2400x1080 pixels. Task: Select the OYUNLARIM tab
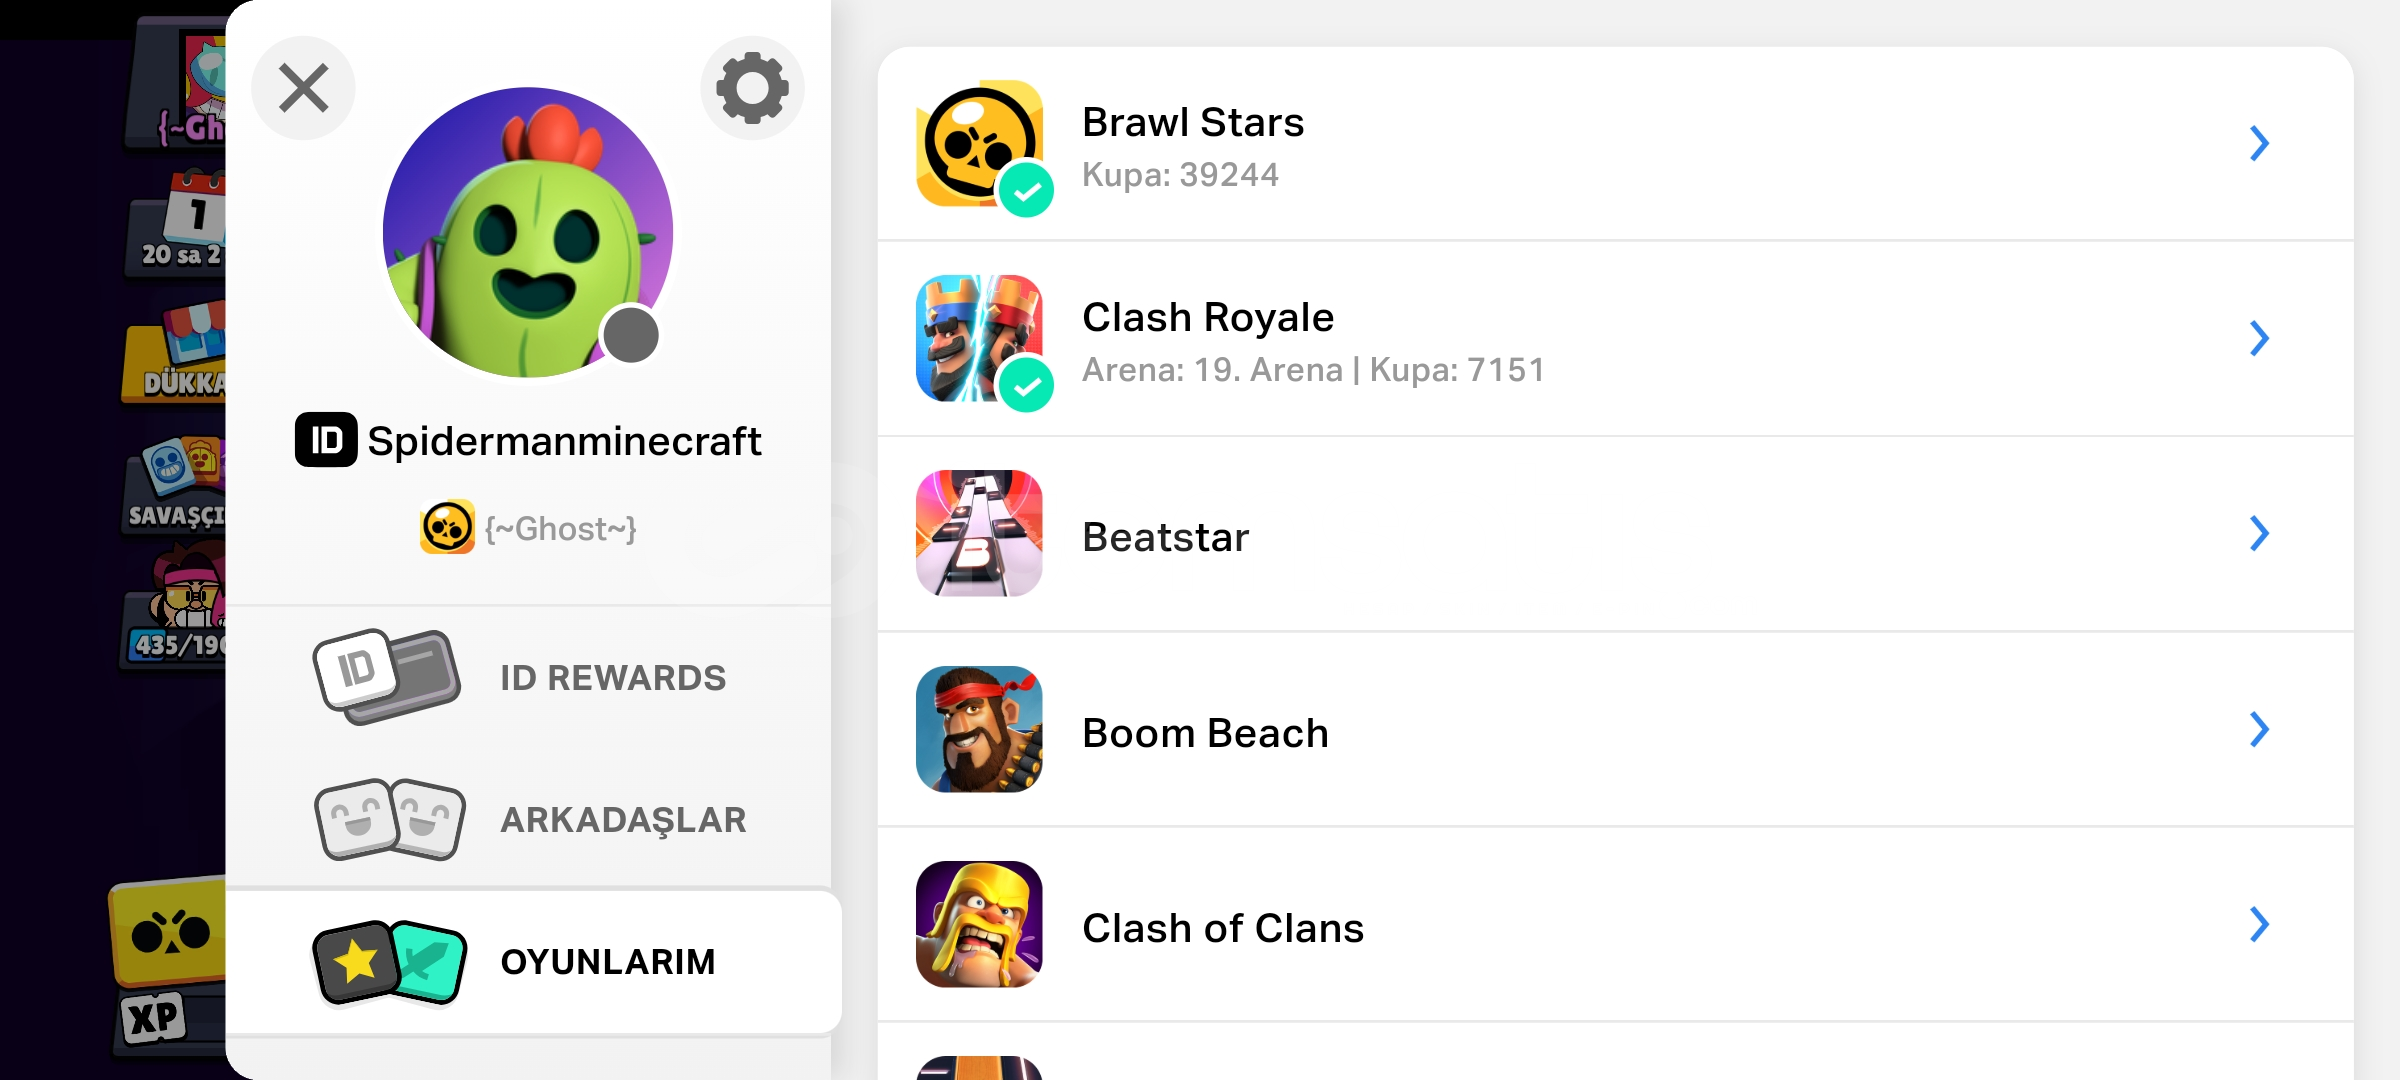[x=534, y=961]
